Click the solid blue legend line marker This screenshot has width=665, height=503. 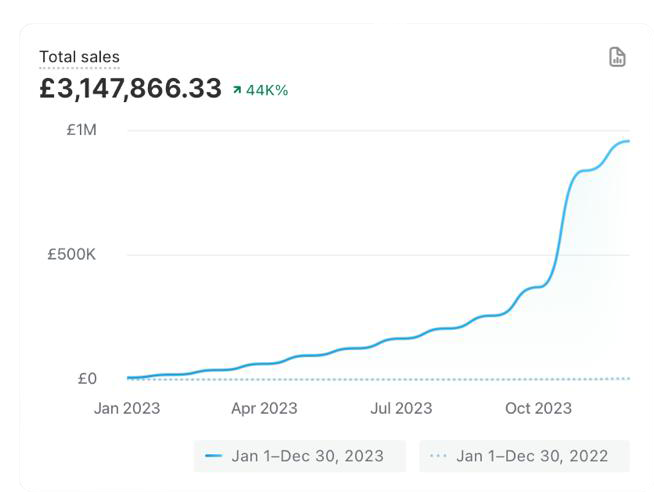[213, 456]
